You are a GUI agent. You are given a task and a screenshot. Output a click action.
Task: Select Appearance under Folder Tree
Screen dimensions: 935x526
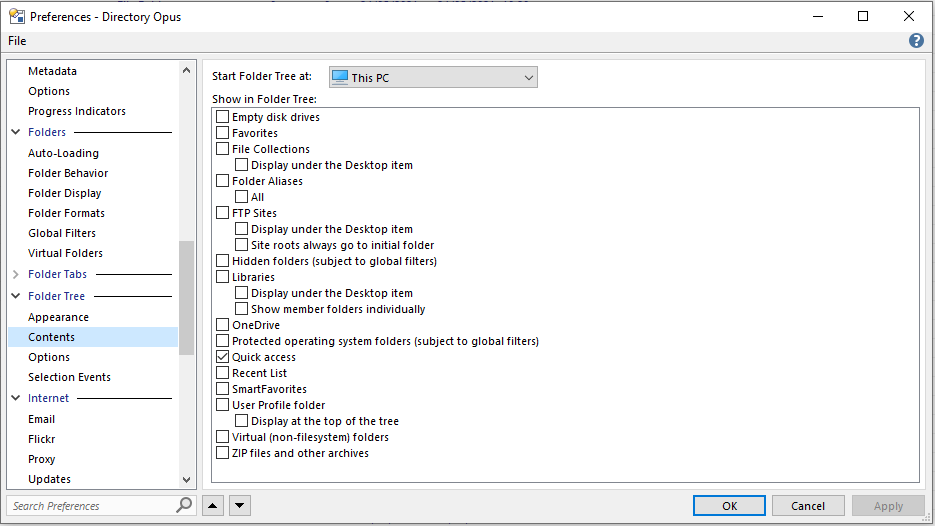click(58, 317)
